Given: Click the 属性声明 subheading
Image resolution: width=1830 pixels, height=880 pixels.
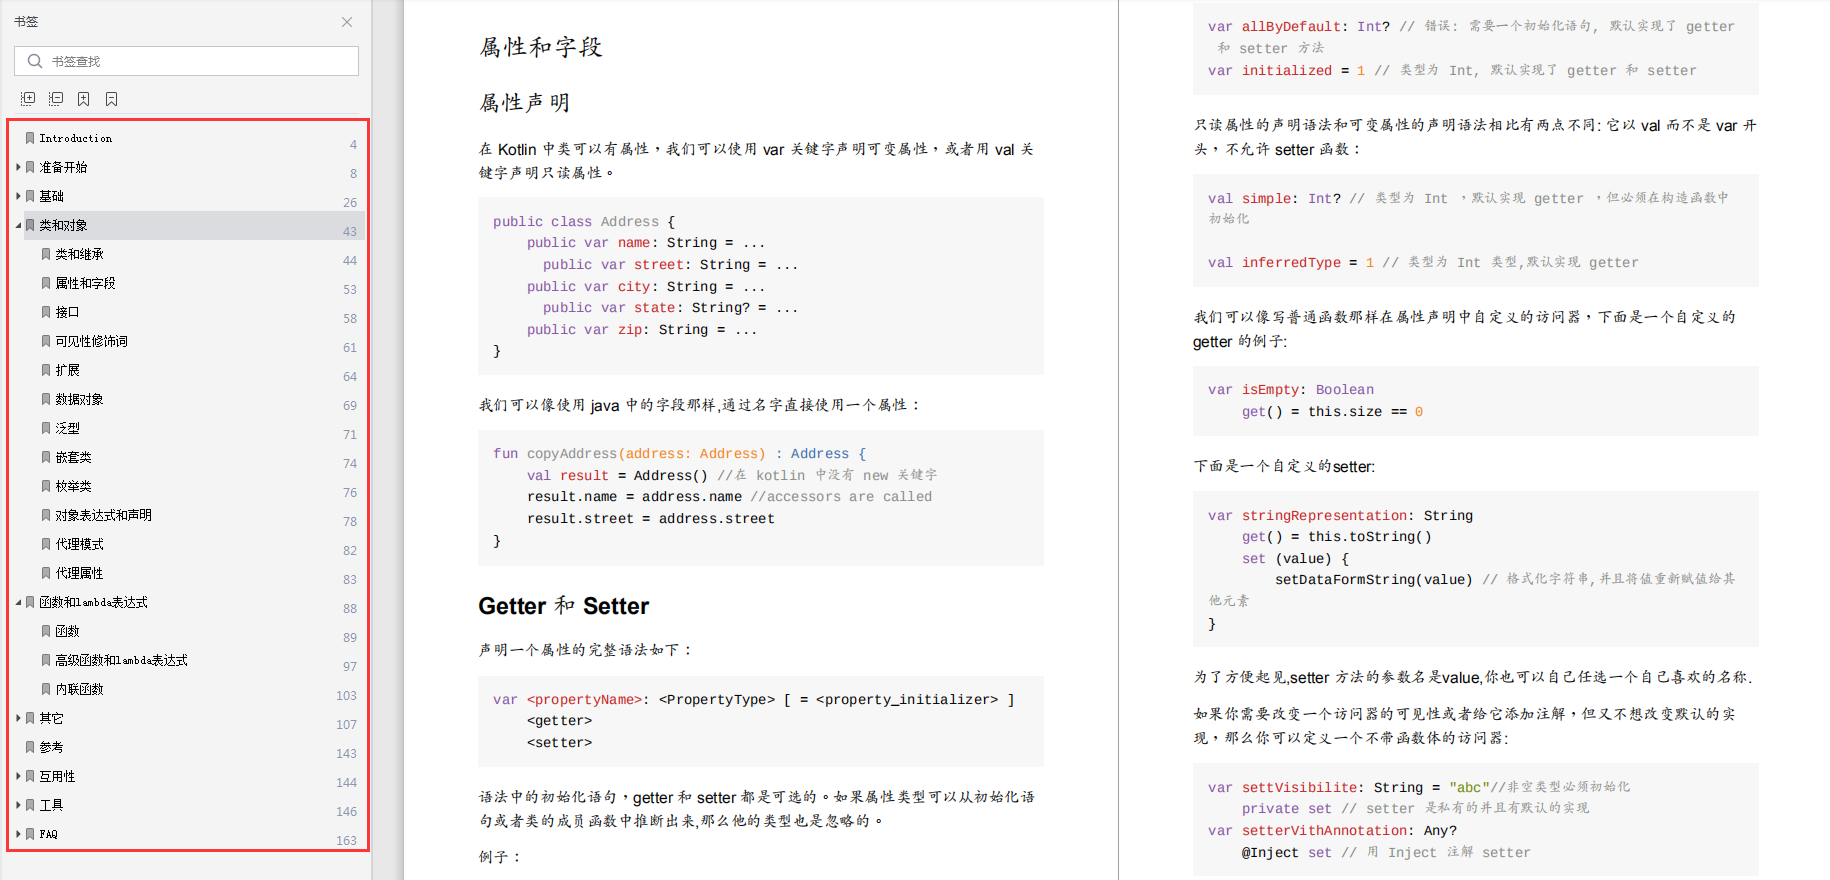Looking at the screenshot, I should pos(525,102).
